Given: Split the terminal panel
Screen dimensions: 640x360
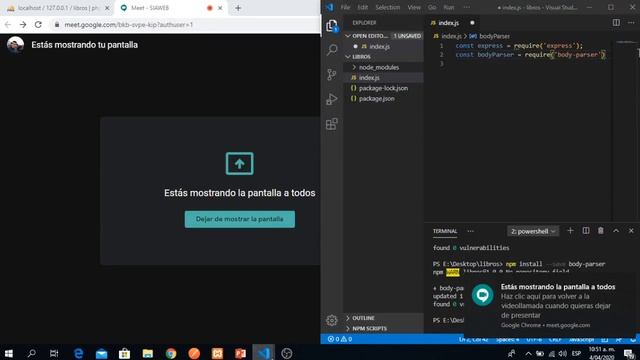Looking at the screenshot, I should (586, 231).
